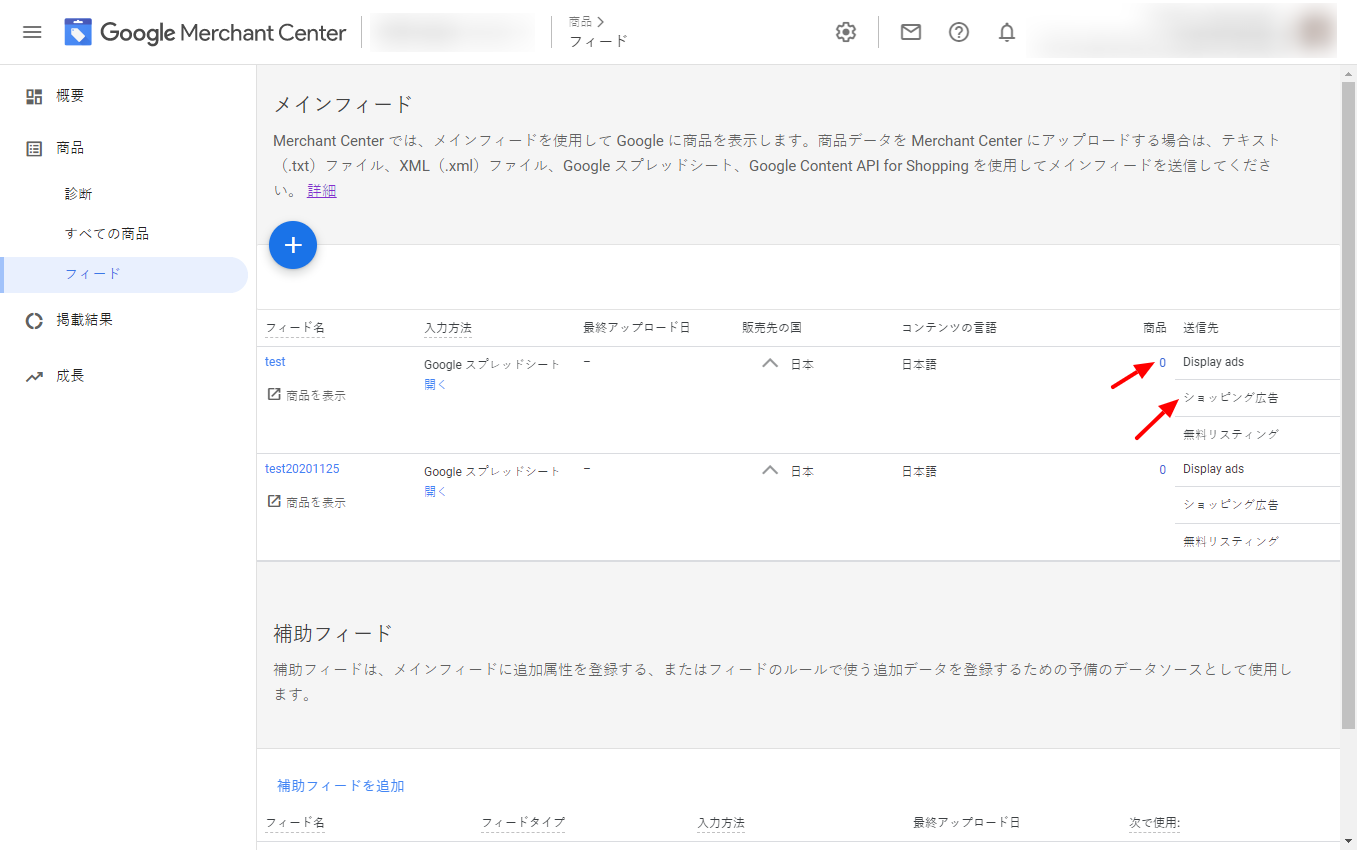This screenshot has height=850, width=1357.
Task: Click the フィード名 column header in main feeds
Action: tap(295, 328)
